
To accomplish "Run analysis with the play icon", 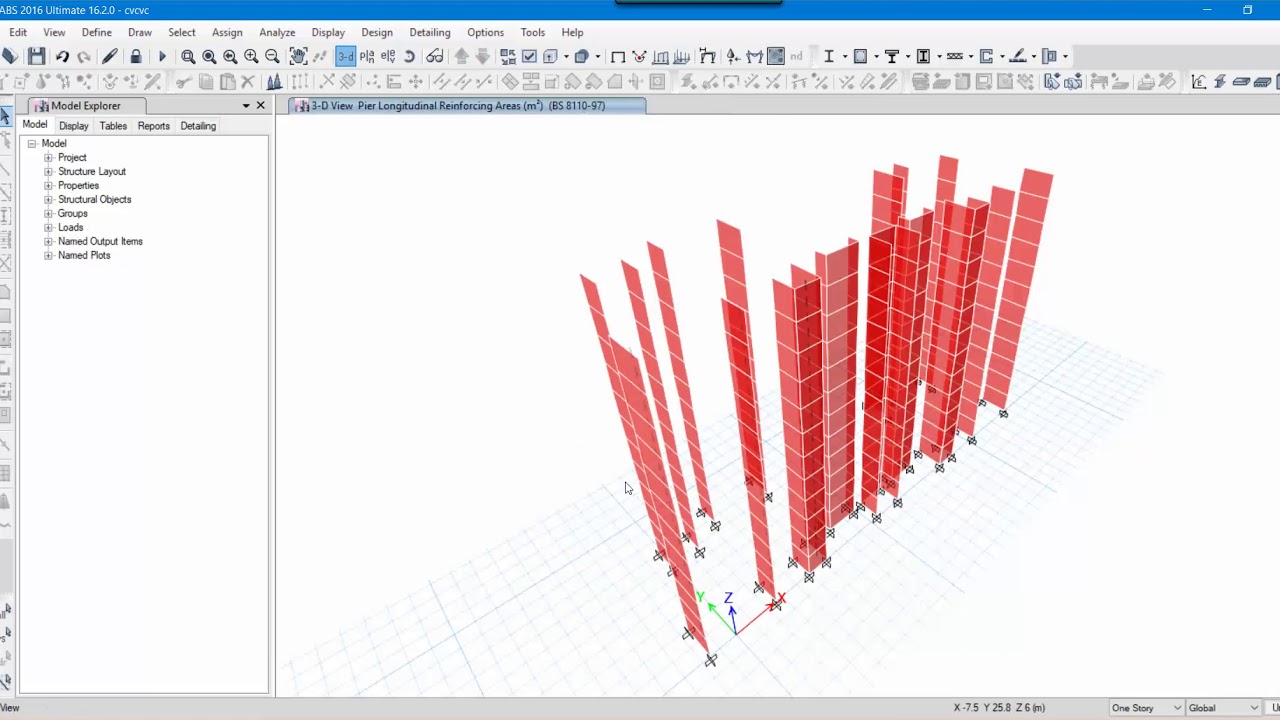I will pos(162,57).
